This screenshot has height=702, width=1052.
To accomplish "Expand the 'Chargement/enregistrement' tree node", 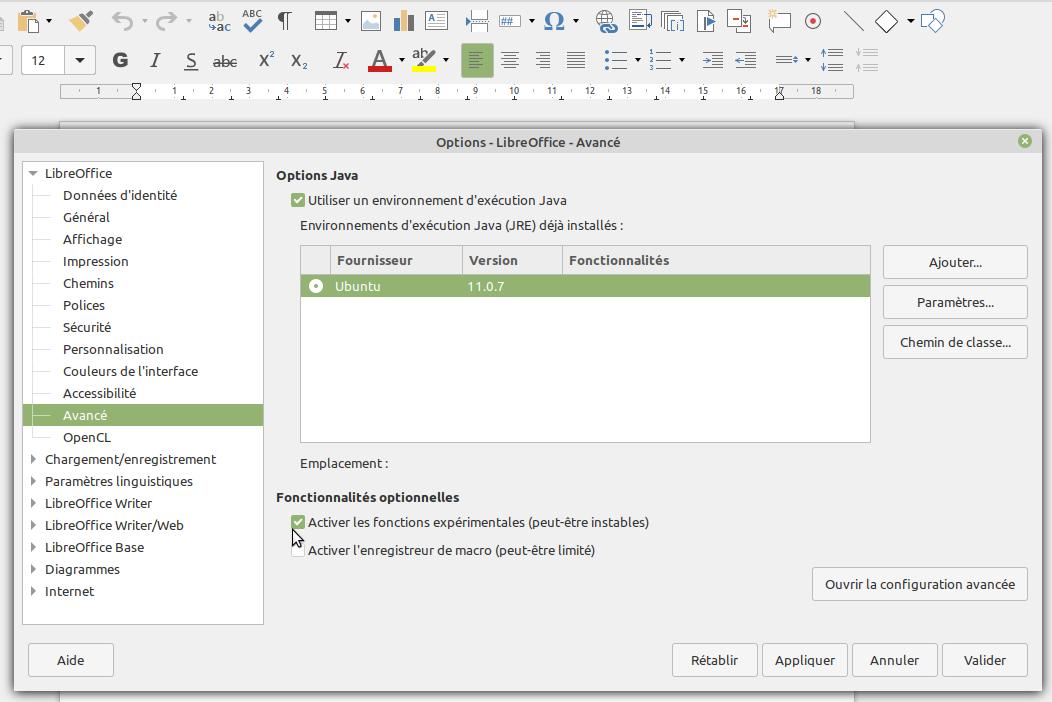I will [x=34, y=460].
